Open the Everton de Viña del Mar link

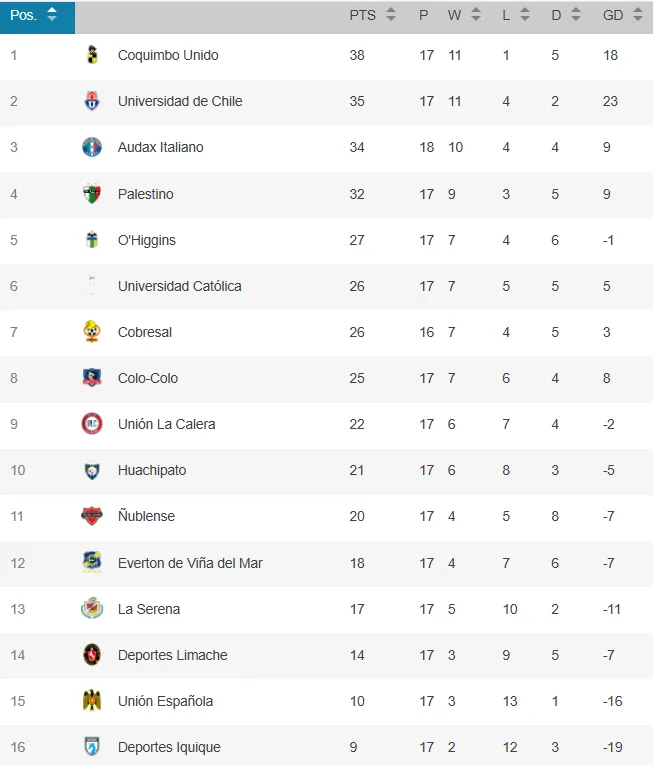[x=190, y=563]
